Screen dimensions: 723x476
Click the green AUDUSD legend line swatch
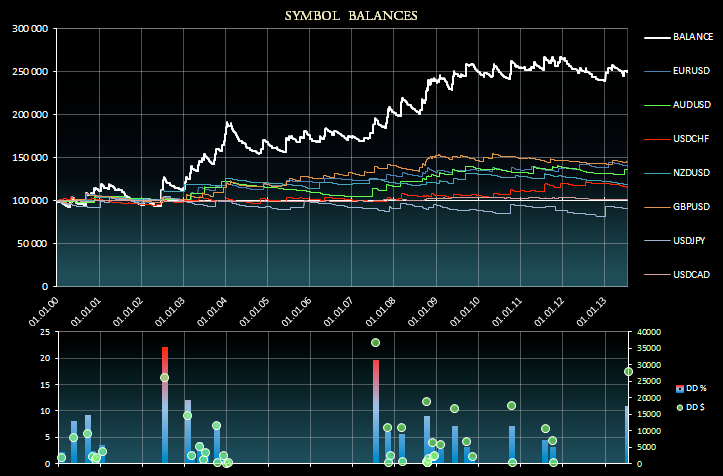coord(657,105)
